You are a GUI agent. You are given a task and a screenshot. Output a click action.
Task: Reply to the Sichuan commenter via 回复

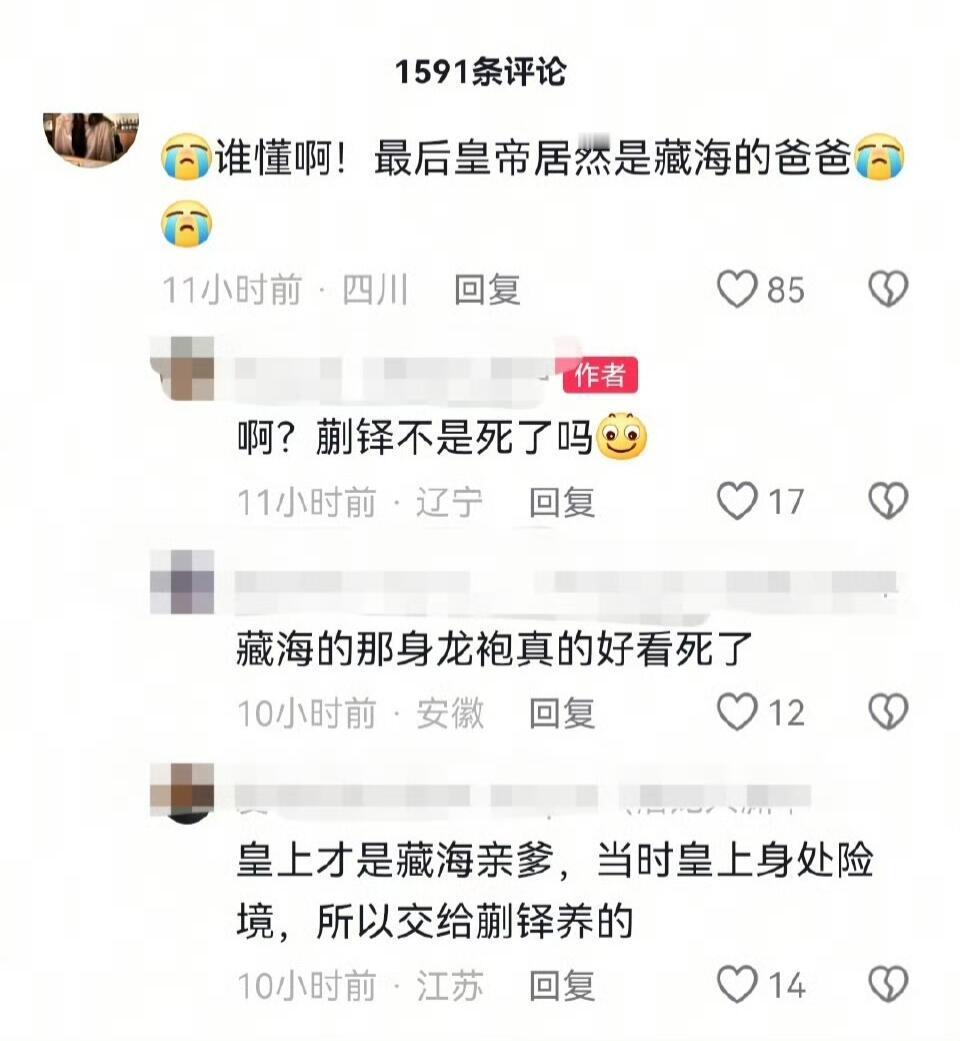[x=487, y=290]
